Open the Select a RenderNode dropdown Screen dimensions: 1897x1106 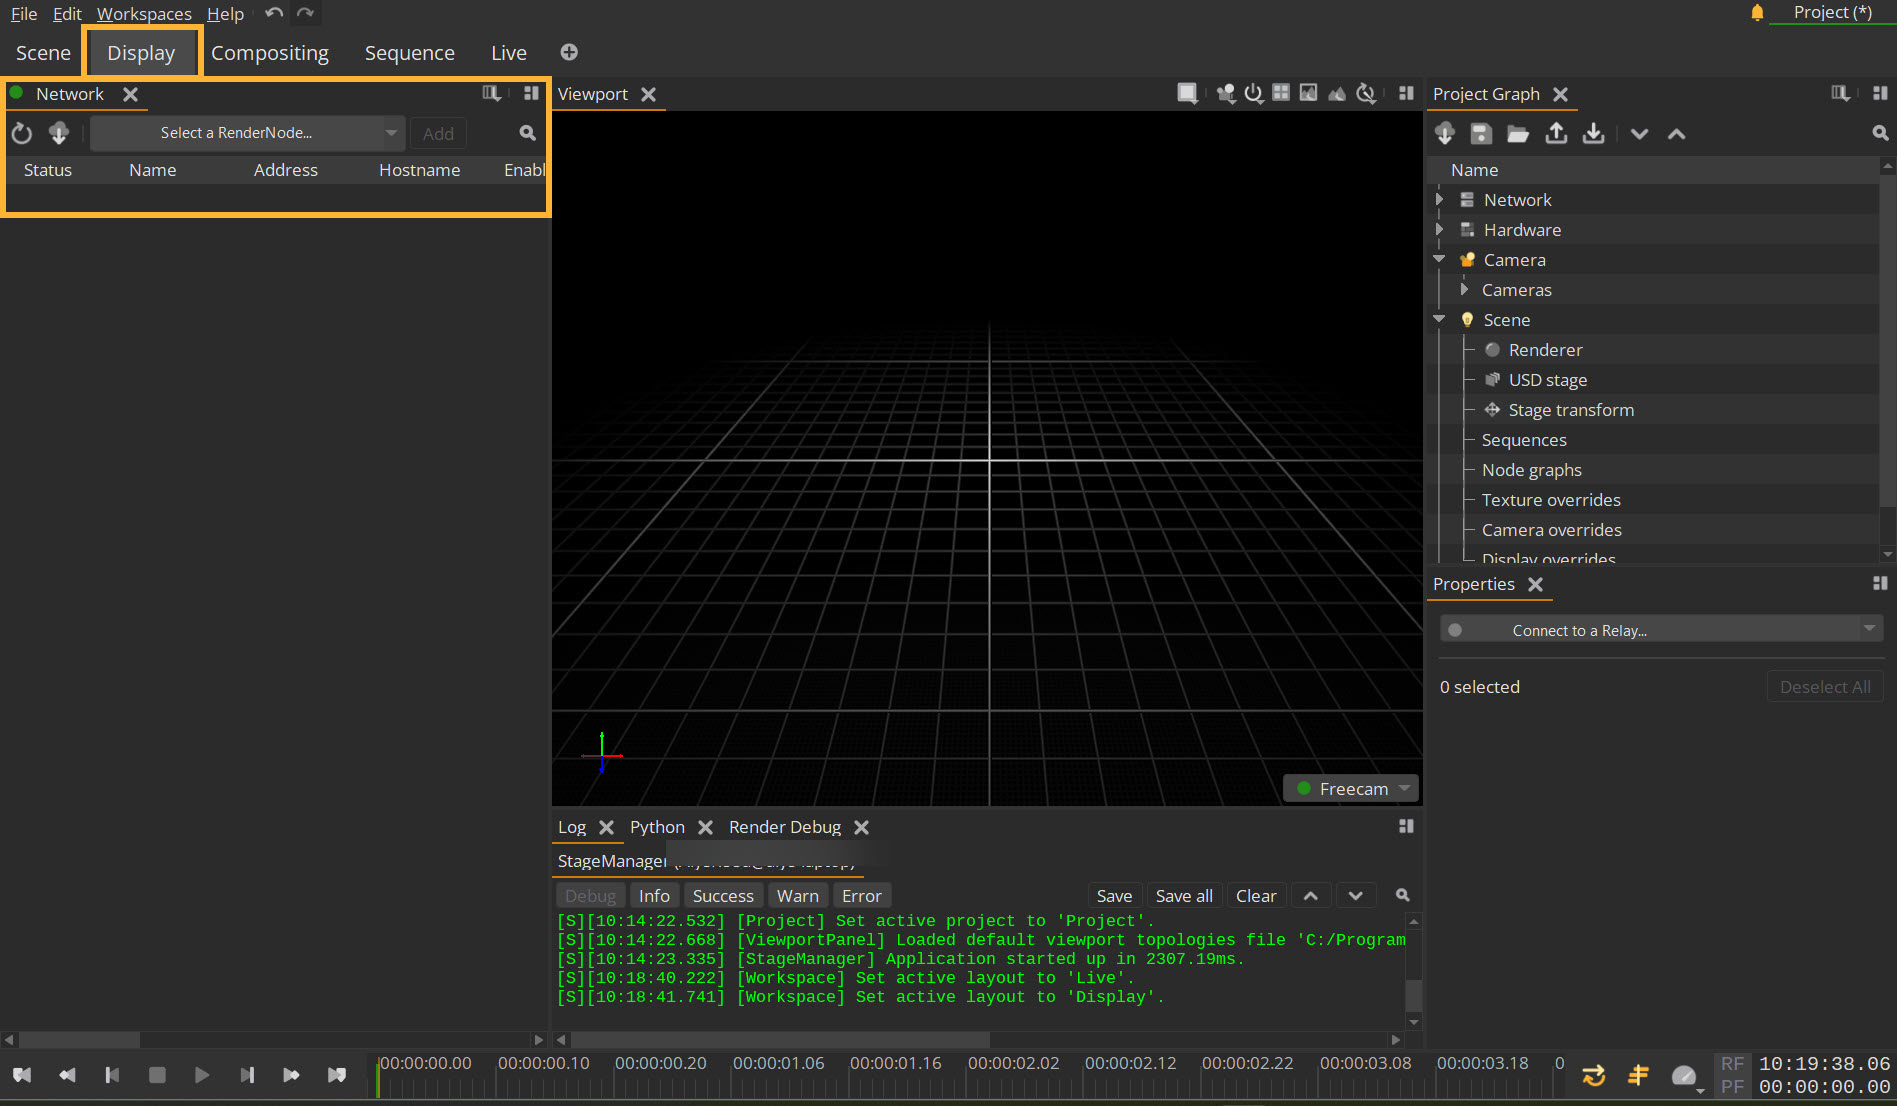pos(246,133)
